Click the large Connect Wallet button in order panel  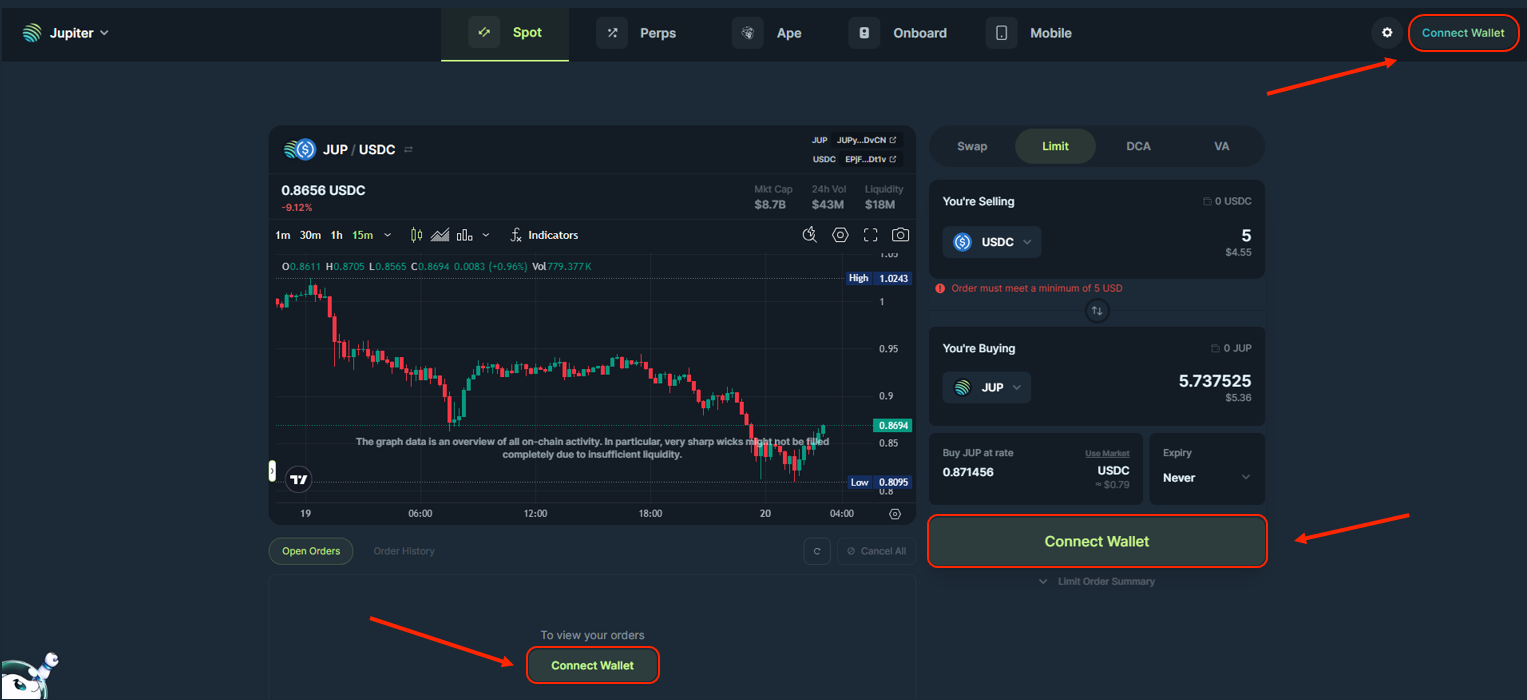click(x=1097, y=541)
